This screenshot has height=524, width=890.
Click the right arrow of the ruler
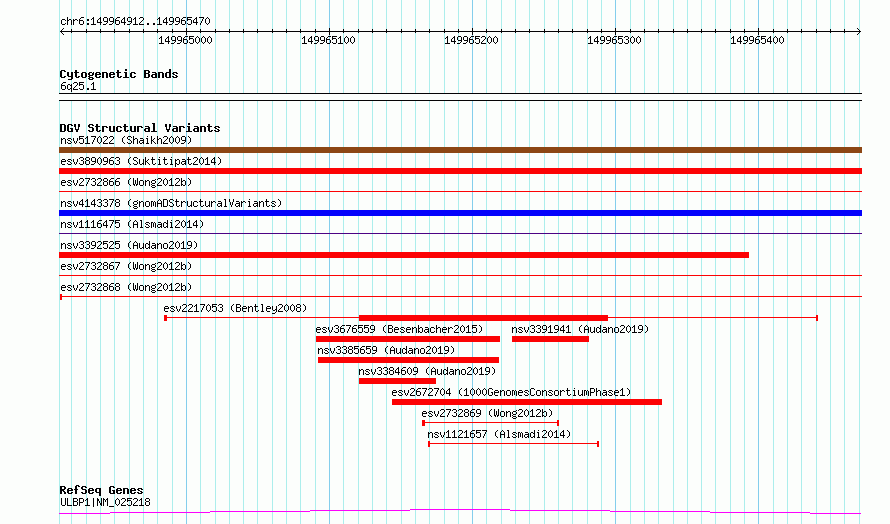click(x=859, y=31)
